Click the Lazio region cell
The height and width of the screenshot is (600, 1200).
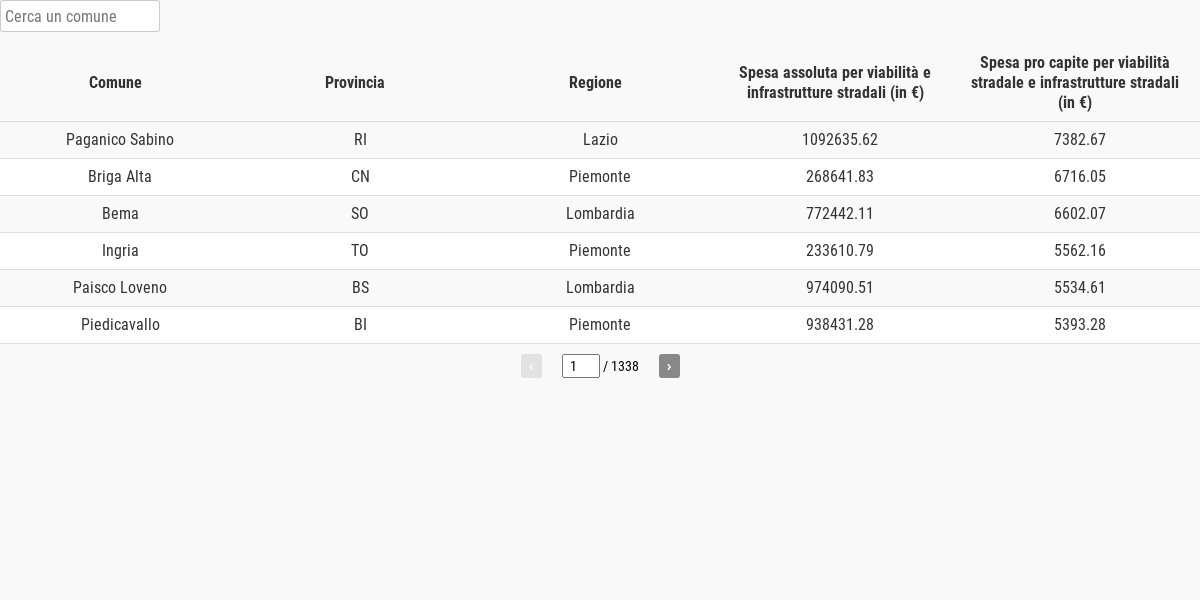tap(600, 140)
